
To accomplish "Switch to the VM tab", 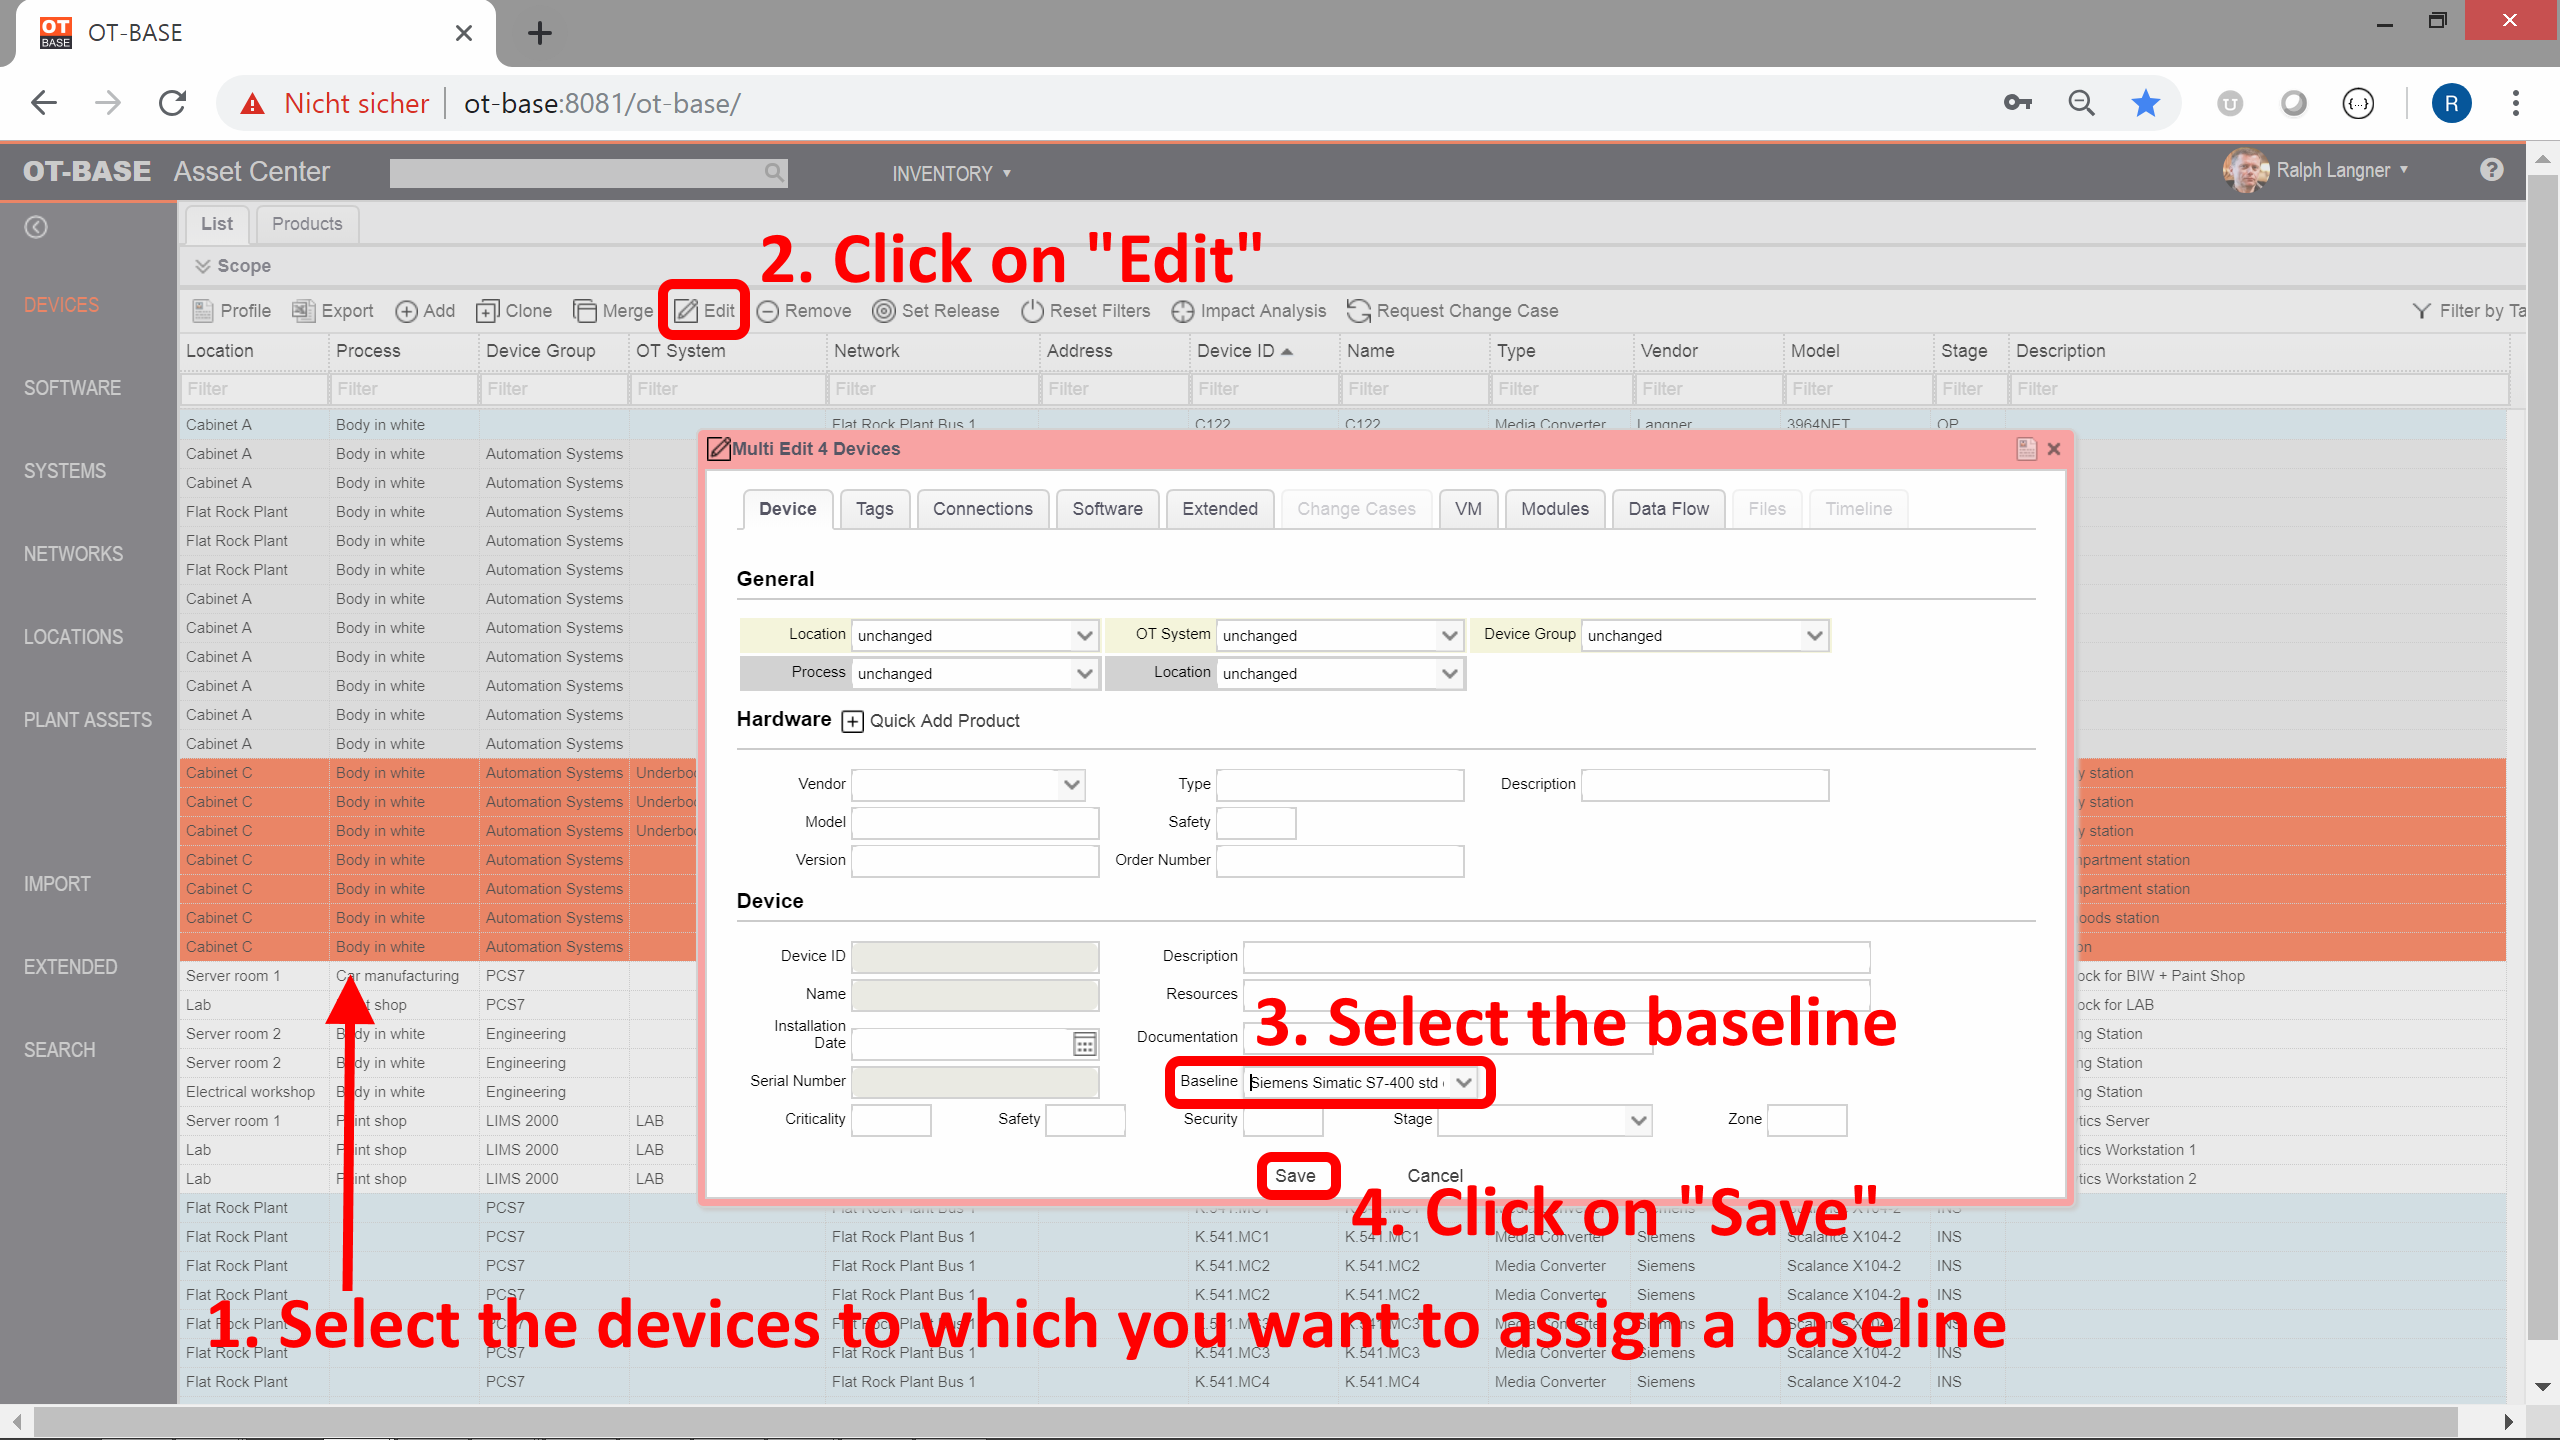I will (x=1468, y=509).
